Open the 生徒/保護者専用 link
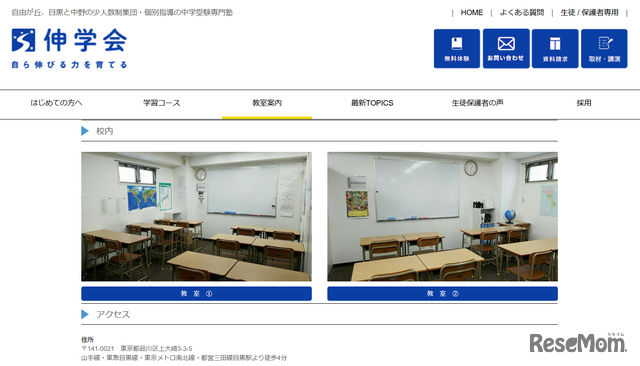 tap(589, 13)
